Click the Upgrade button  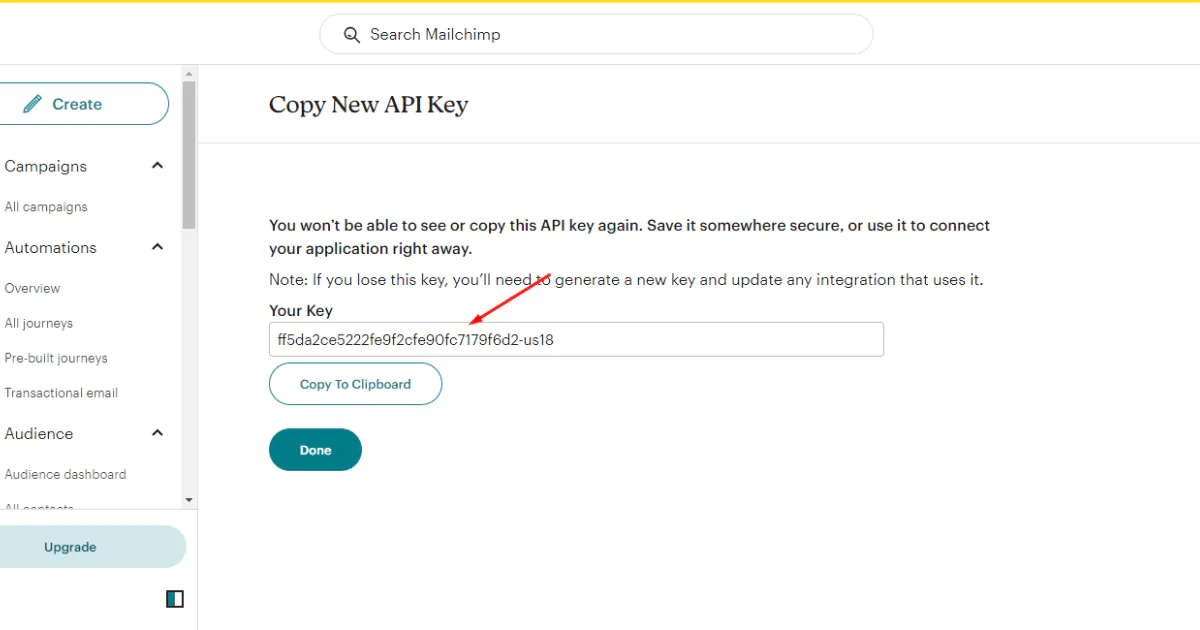(69, 547)
